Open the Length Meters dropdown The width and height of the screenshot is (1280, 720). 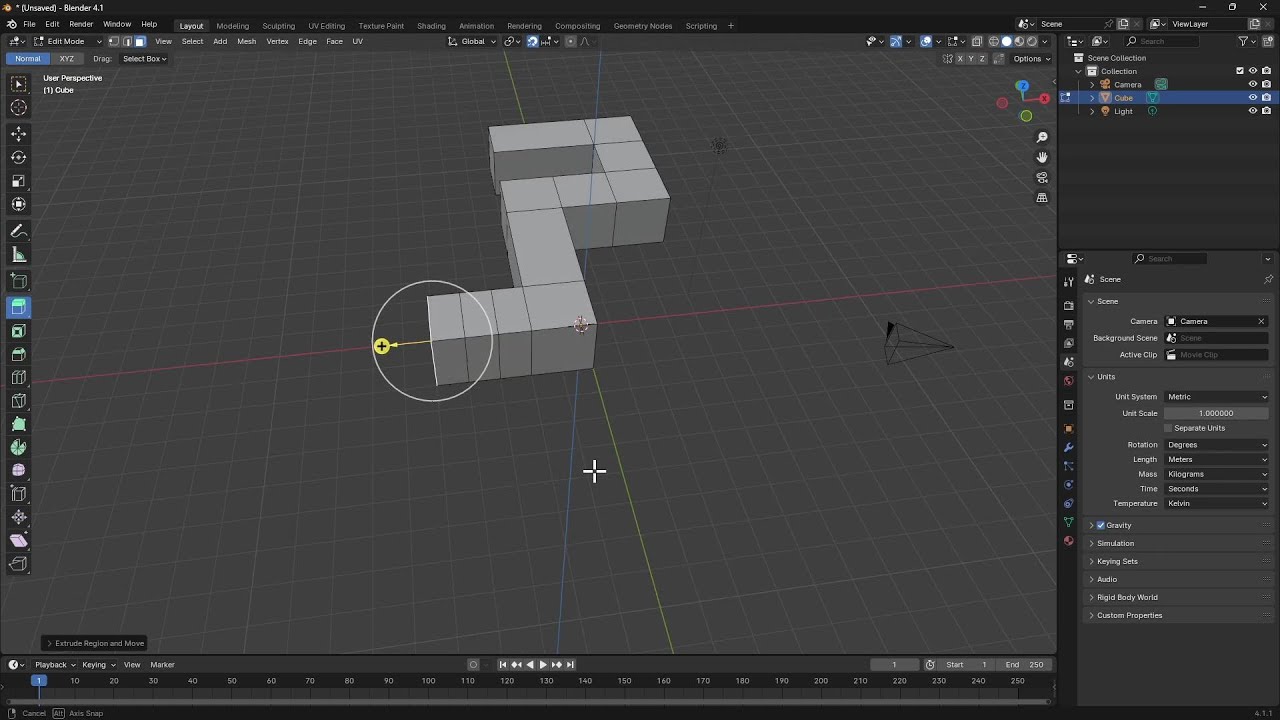point(1217,460)
